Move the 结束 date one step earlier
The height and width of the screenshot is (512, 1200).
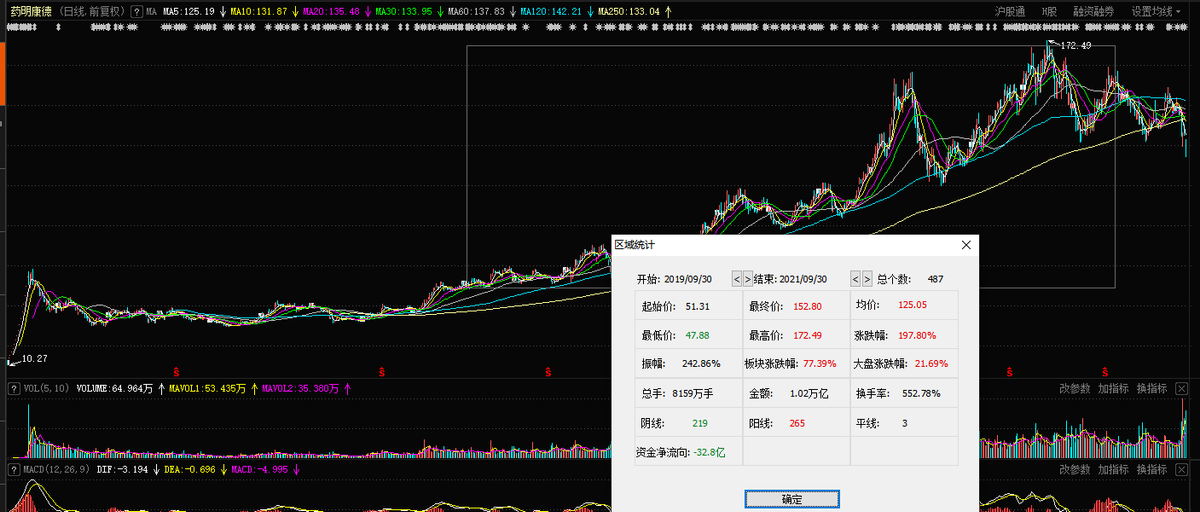point(855,279)
